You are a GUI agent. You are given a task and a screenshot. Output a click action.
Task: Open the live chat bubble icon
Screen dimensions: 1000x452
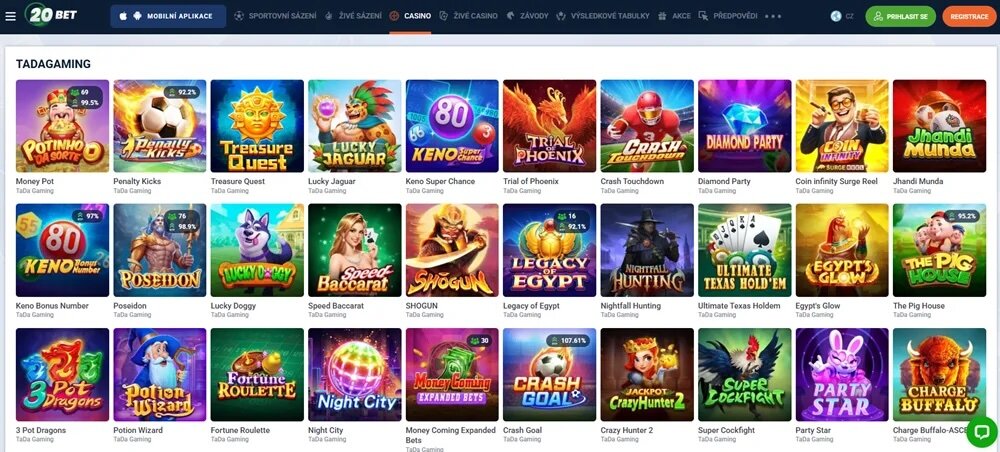pos(982,432)
